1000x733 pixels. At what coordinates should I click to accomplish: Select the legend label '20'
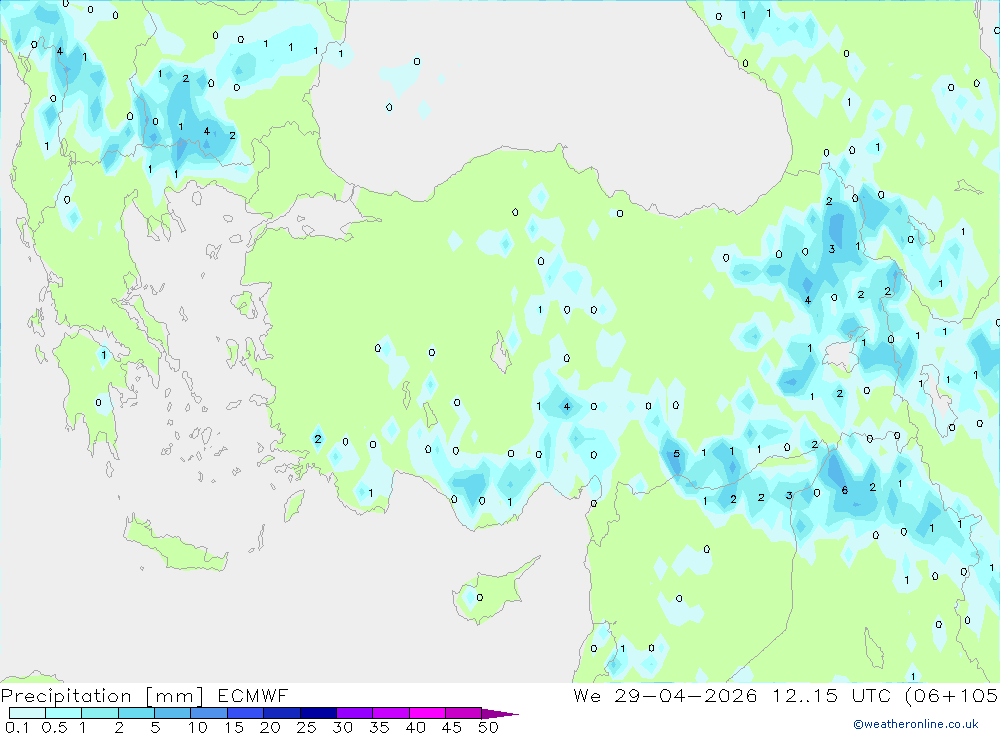270,727
